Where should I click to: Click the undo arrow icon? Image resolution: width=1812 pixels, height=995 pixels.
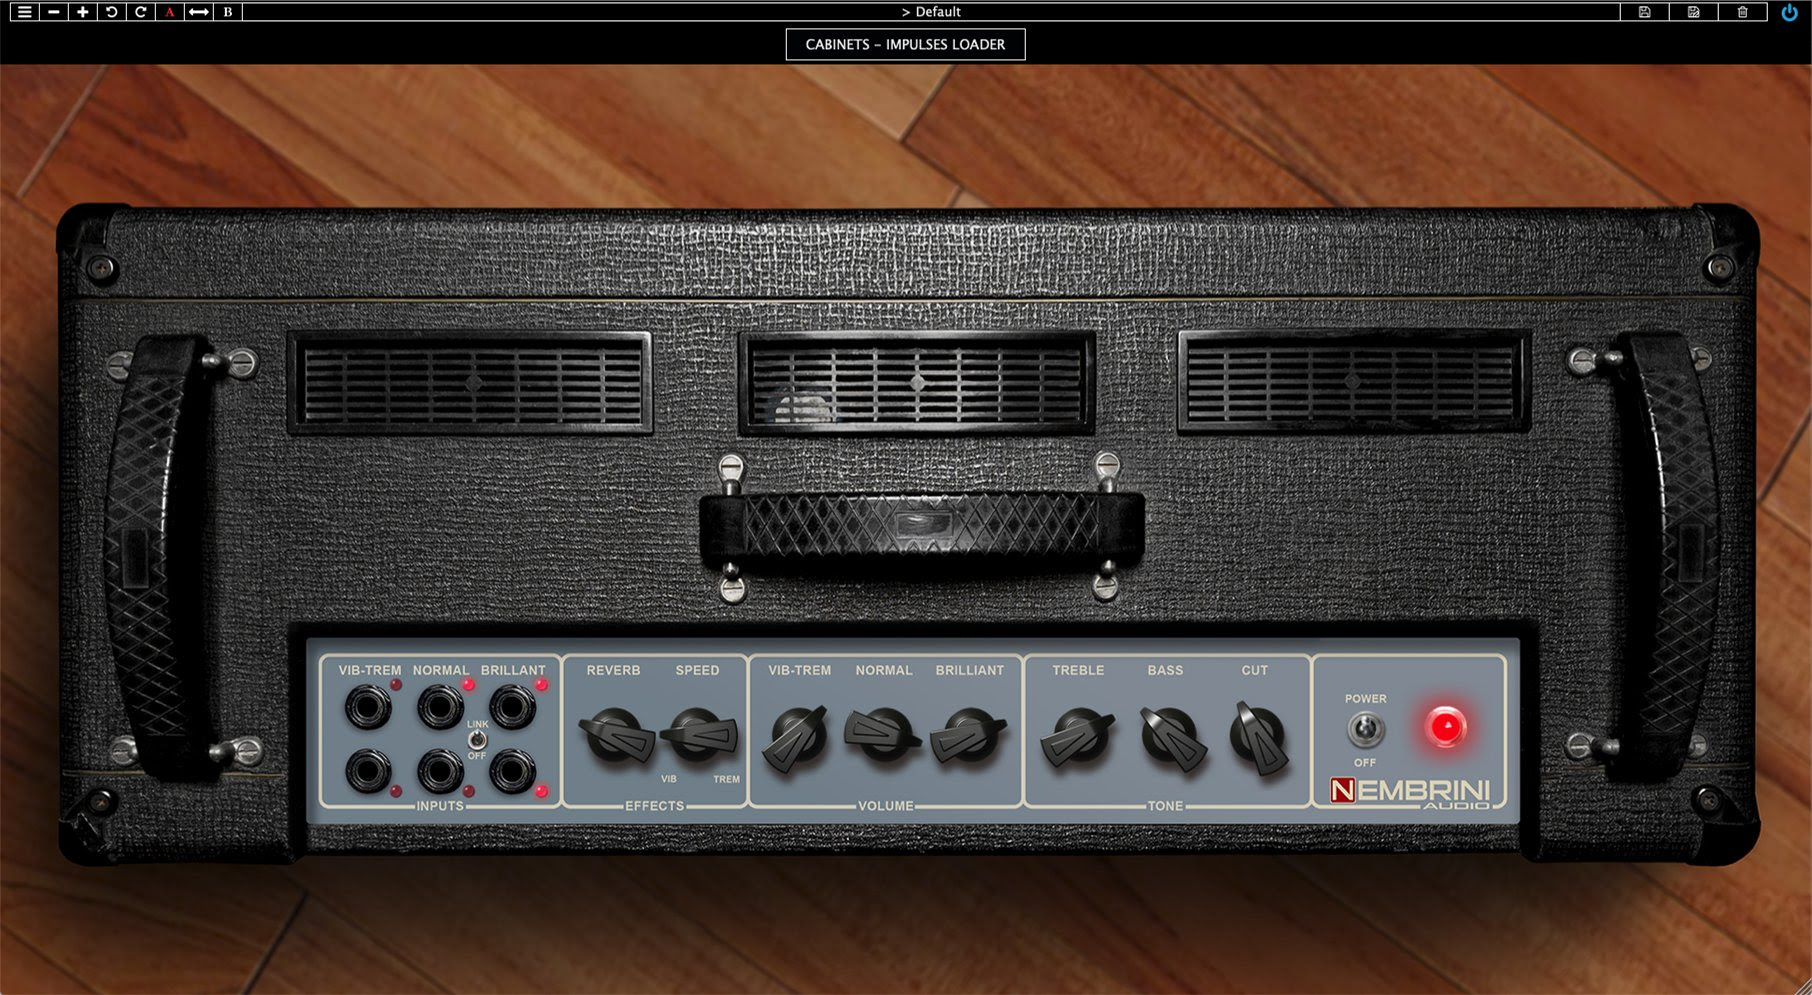[112, 12]
